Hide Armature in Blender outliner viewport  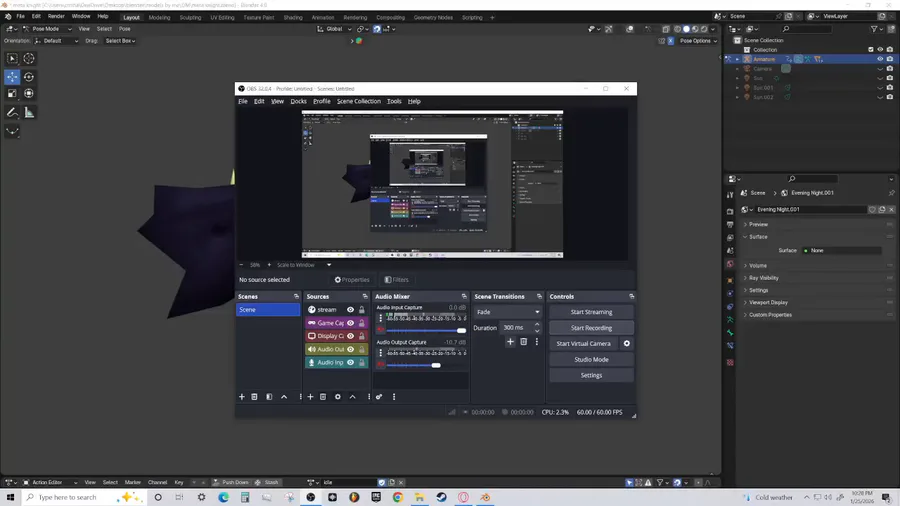tap(880, 59)
